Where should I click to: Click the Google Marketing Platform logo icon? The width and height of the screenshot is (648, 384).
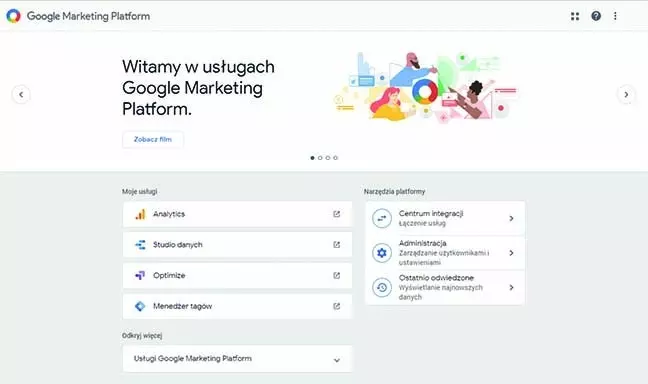(x=13, y=16)
